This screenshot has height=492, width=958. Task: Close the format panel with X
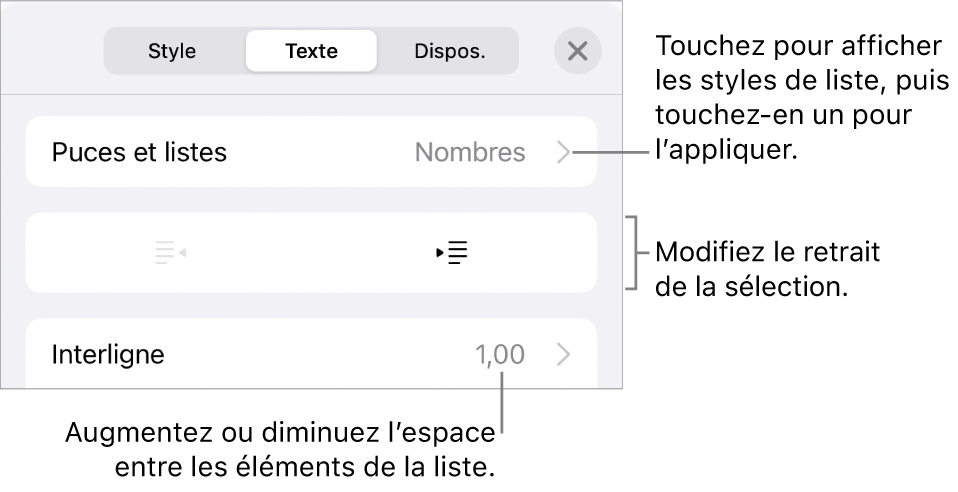[x=577, y=51]
